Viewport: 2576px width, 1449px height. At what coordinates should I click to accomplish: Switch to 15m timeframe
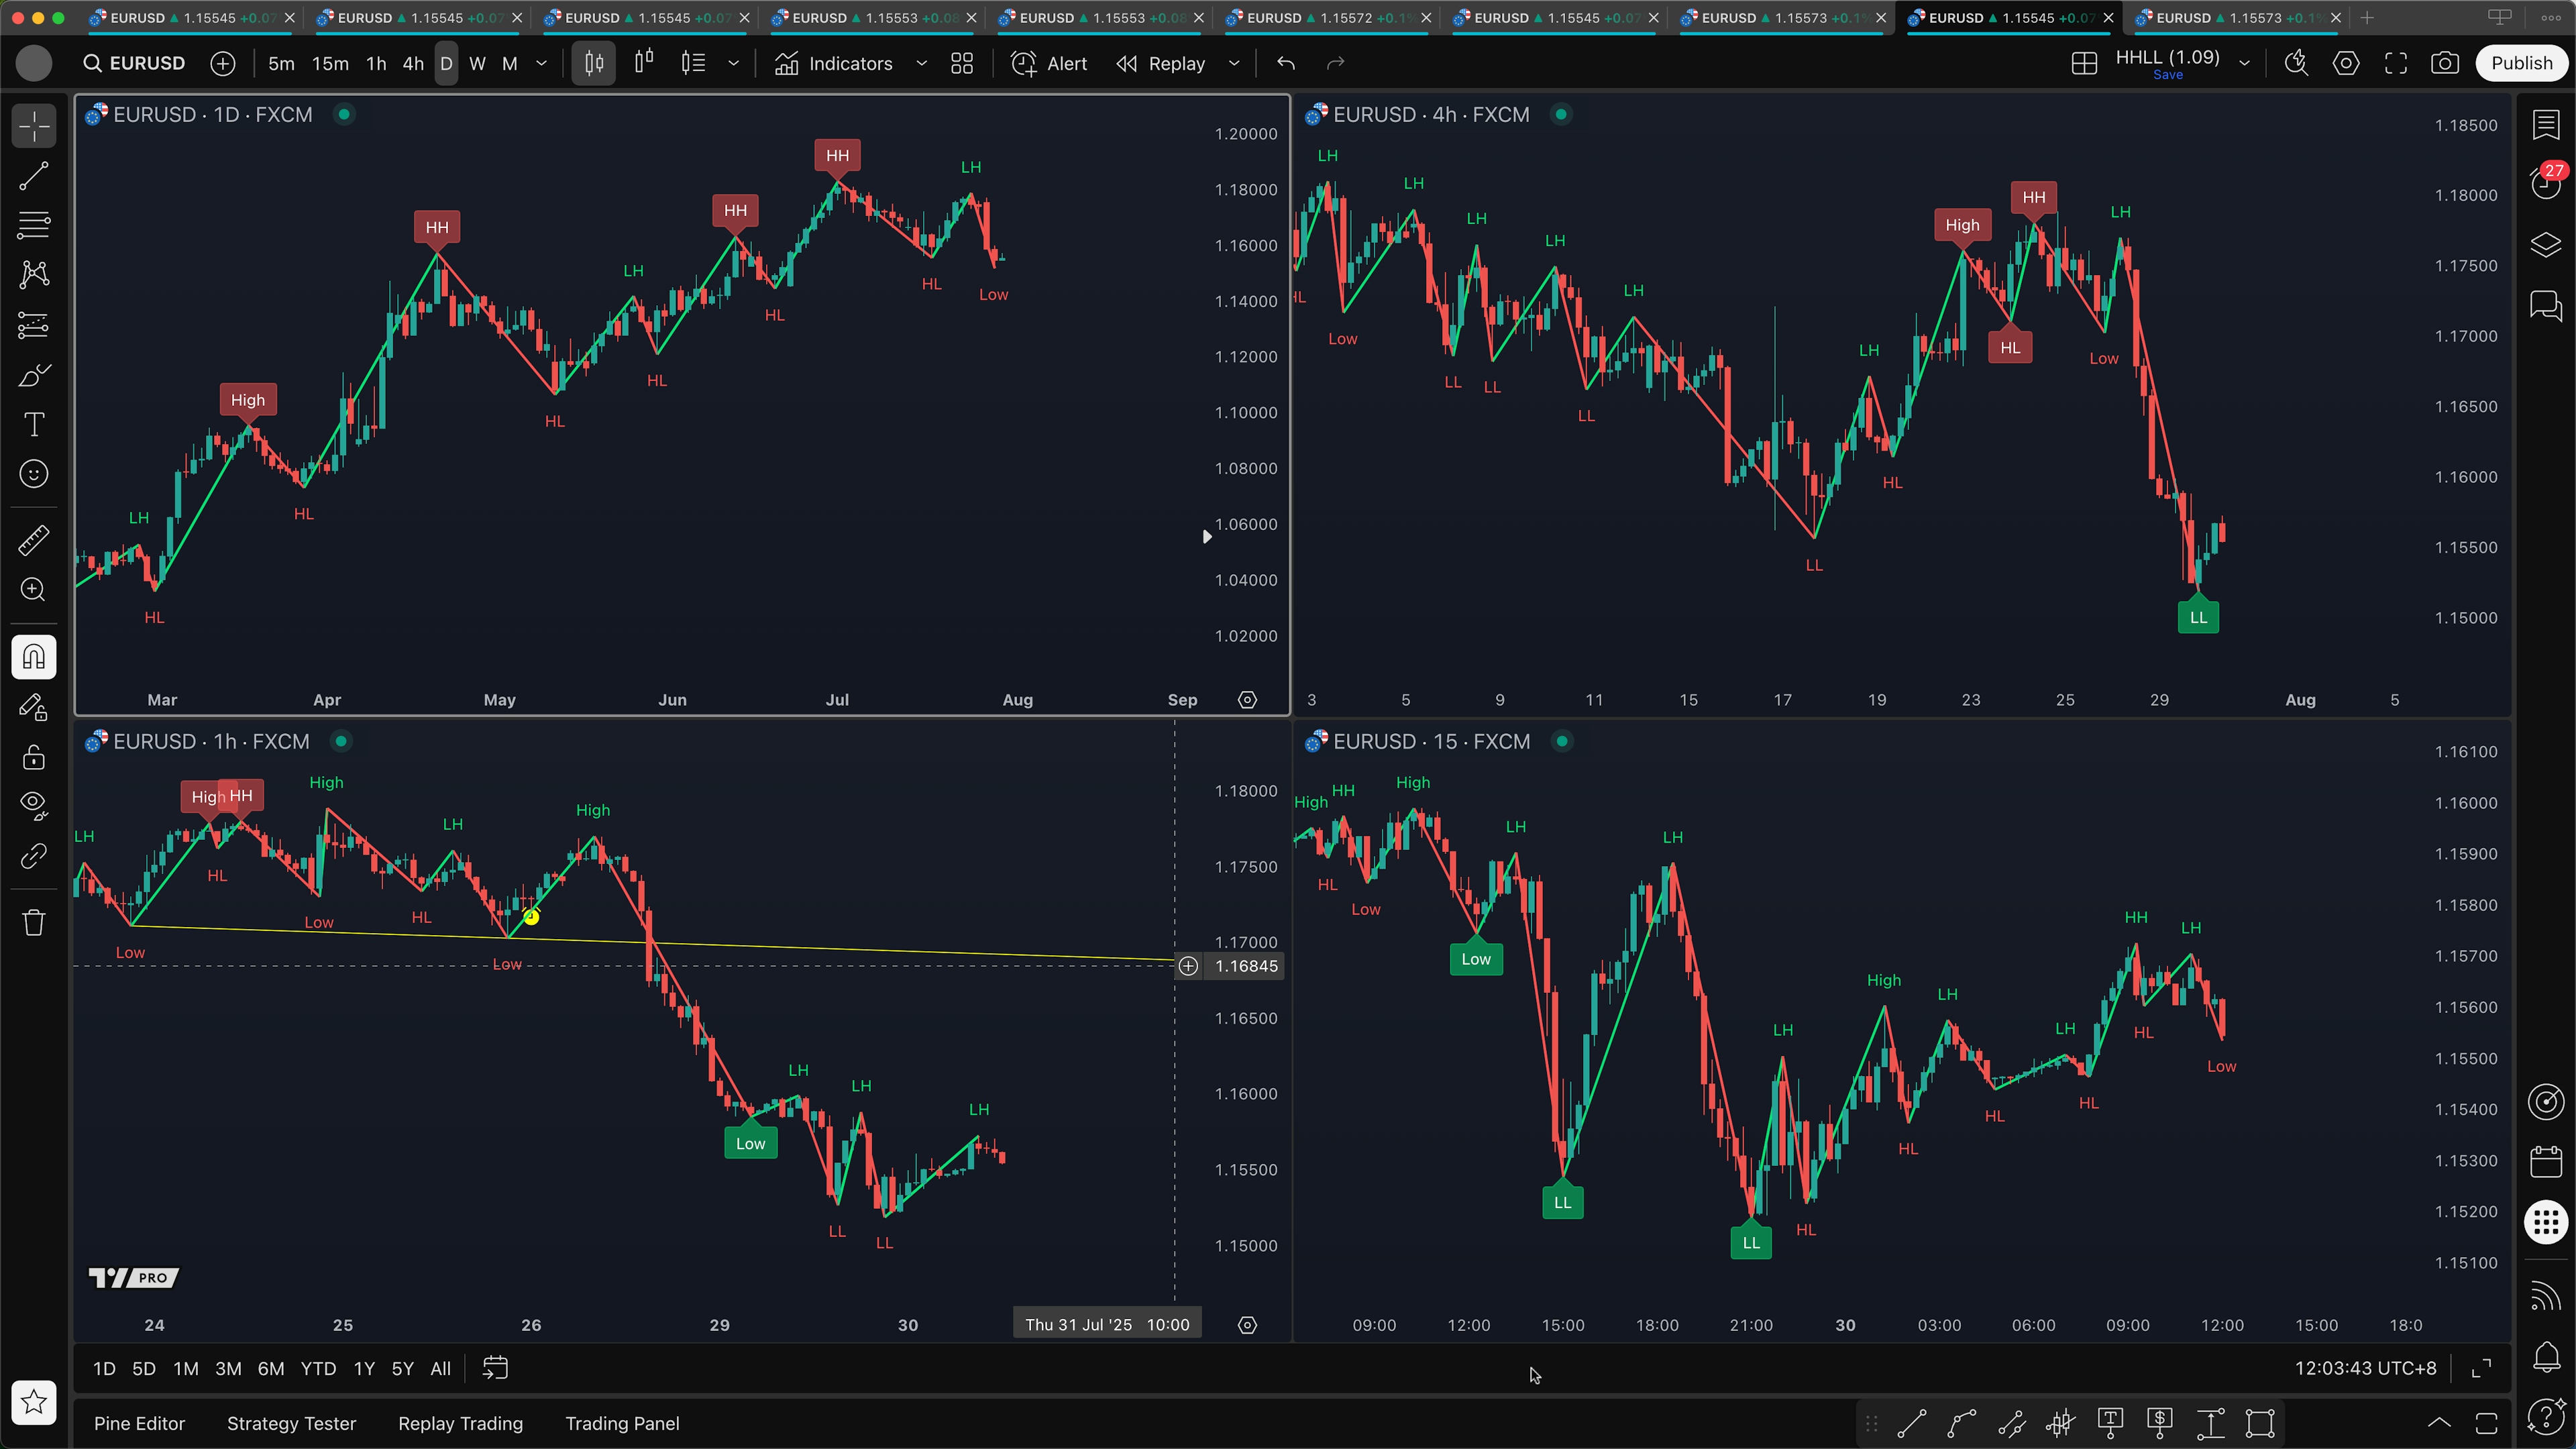coord(330,63)
